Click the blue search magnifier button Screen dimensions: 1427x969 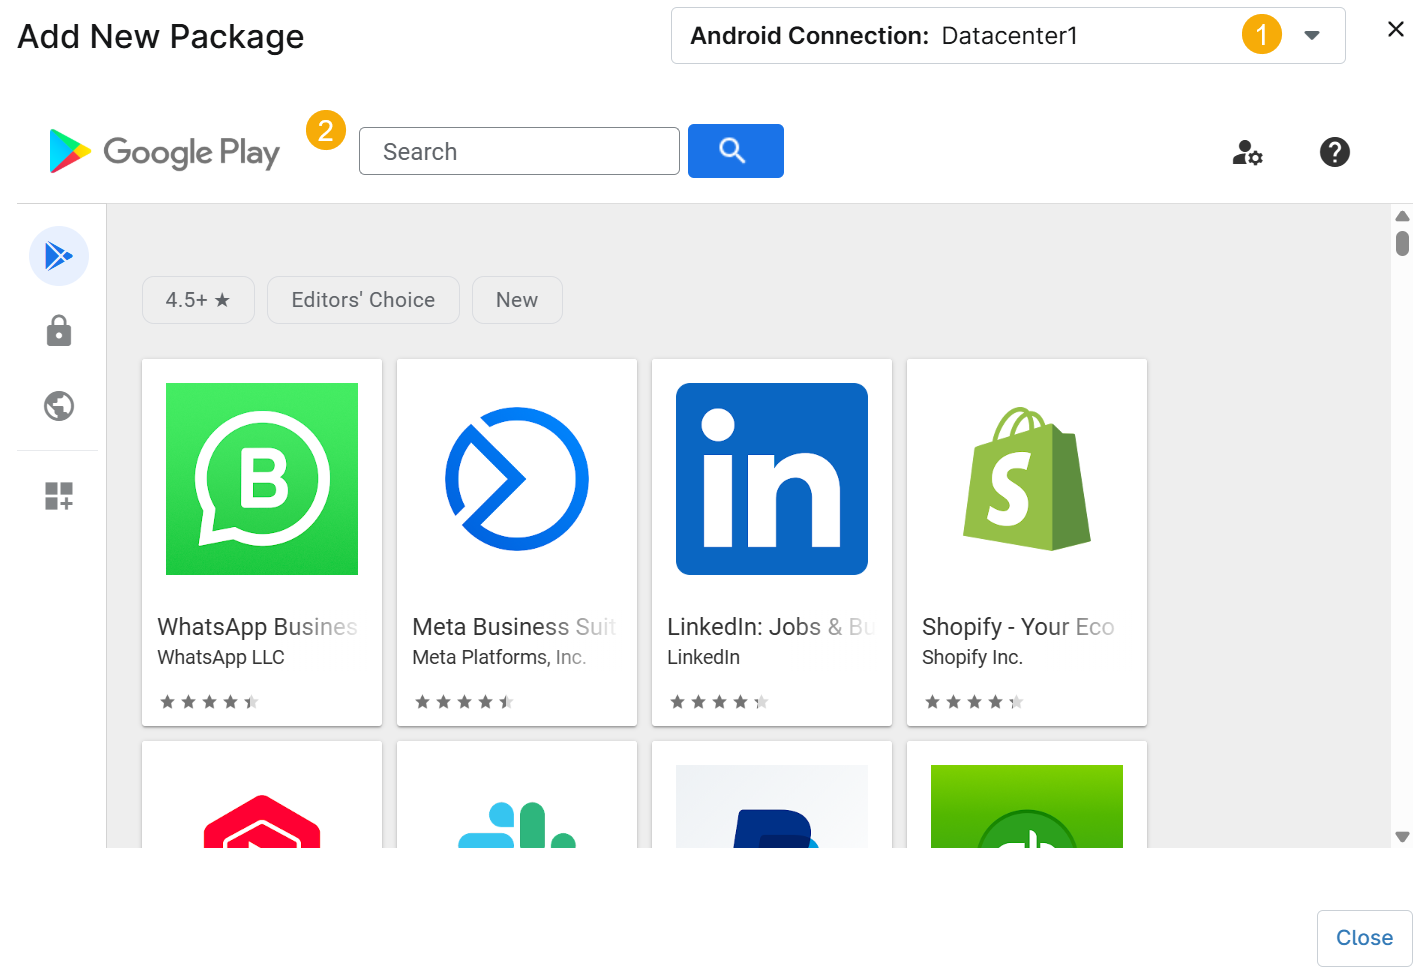(735, 151)
